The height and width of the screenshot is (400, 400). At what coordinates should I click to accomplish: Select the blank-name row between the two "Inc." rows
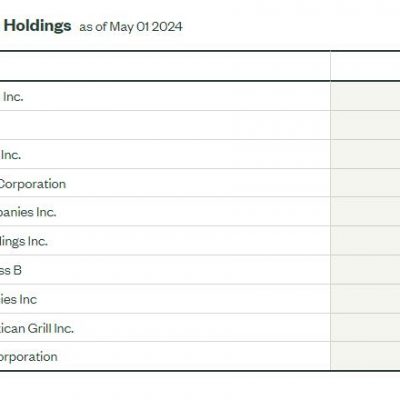point(165,125)
